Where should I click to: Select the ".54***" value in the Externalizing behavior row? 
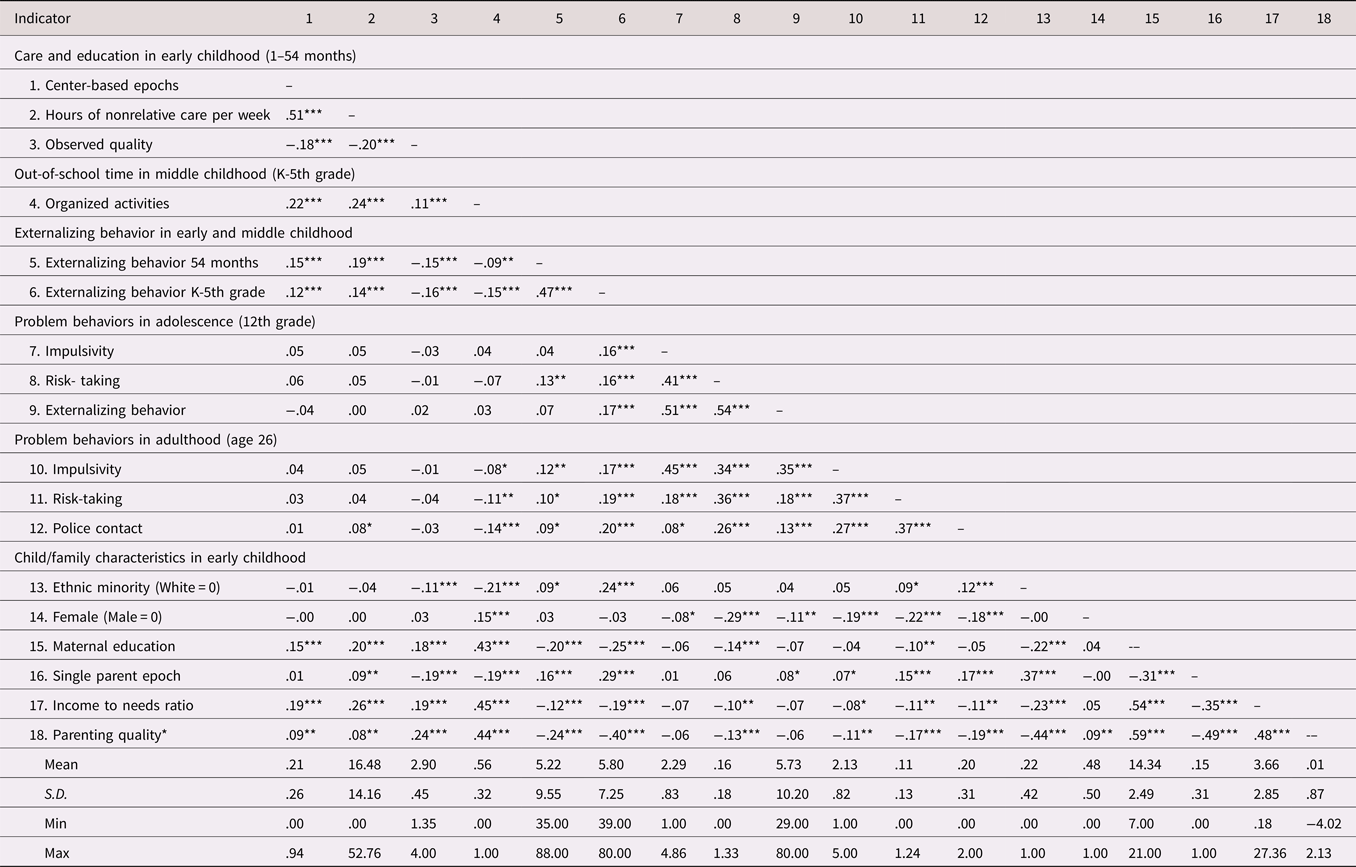coord(737,410)
